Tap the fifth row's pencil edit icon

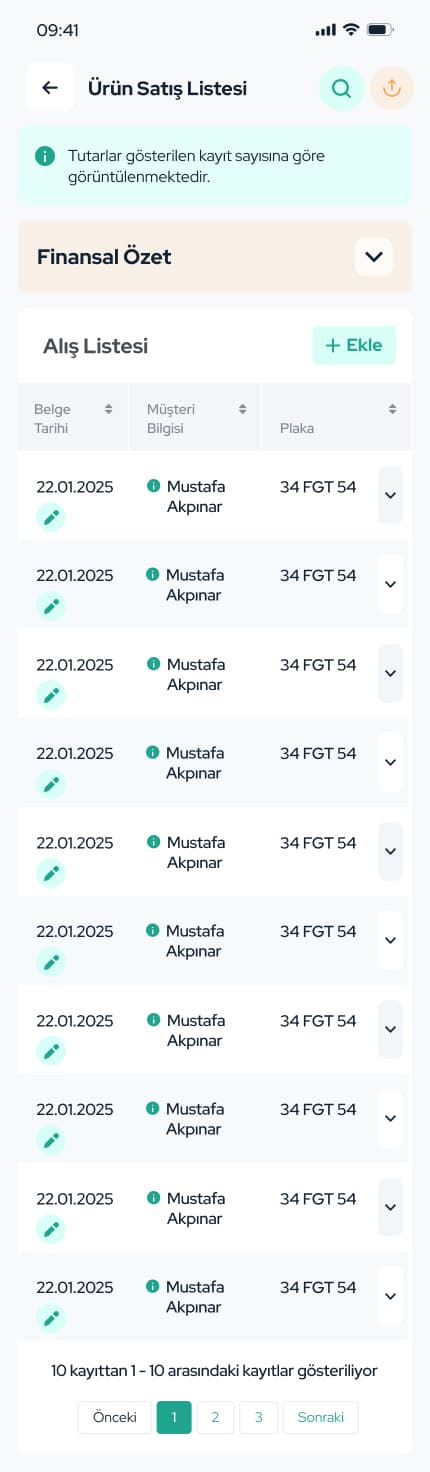click(51, 873)
